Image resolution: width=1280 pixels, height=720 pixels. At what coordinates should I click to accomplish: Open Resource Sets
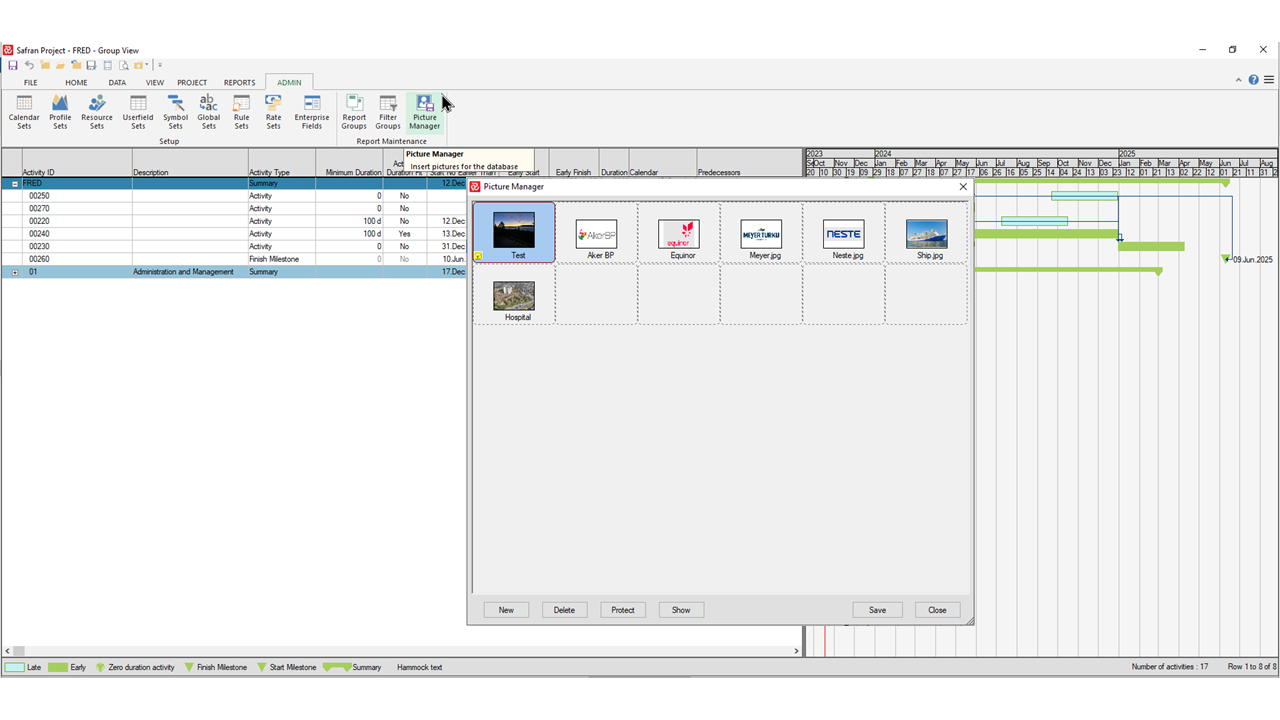[x=97, y=112]
